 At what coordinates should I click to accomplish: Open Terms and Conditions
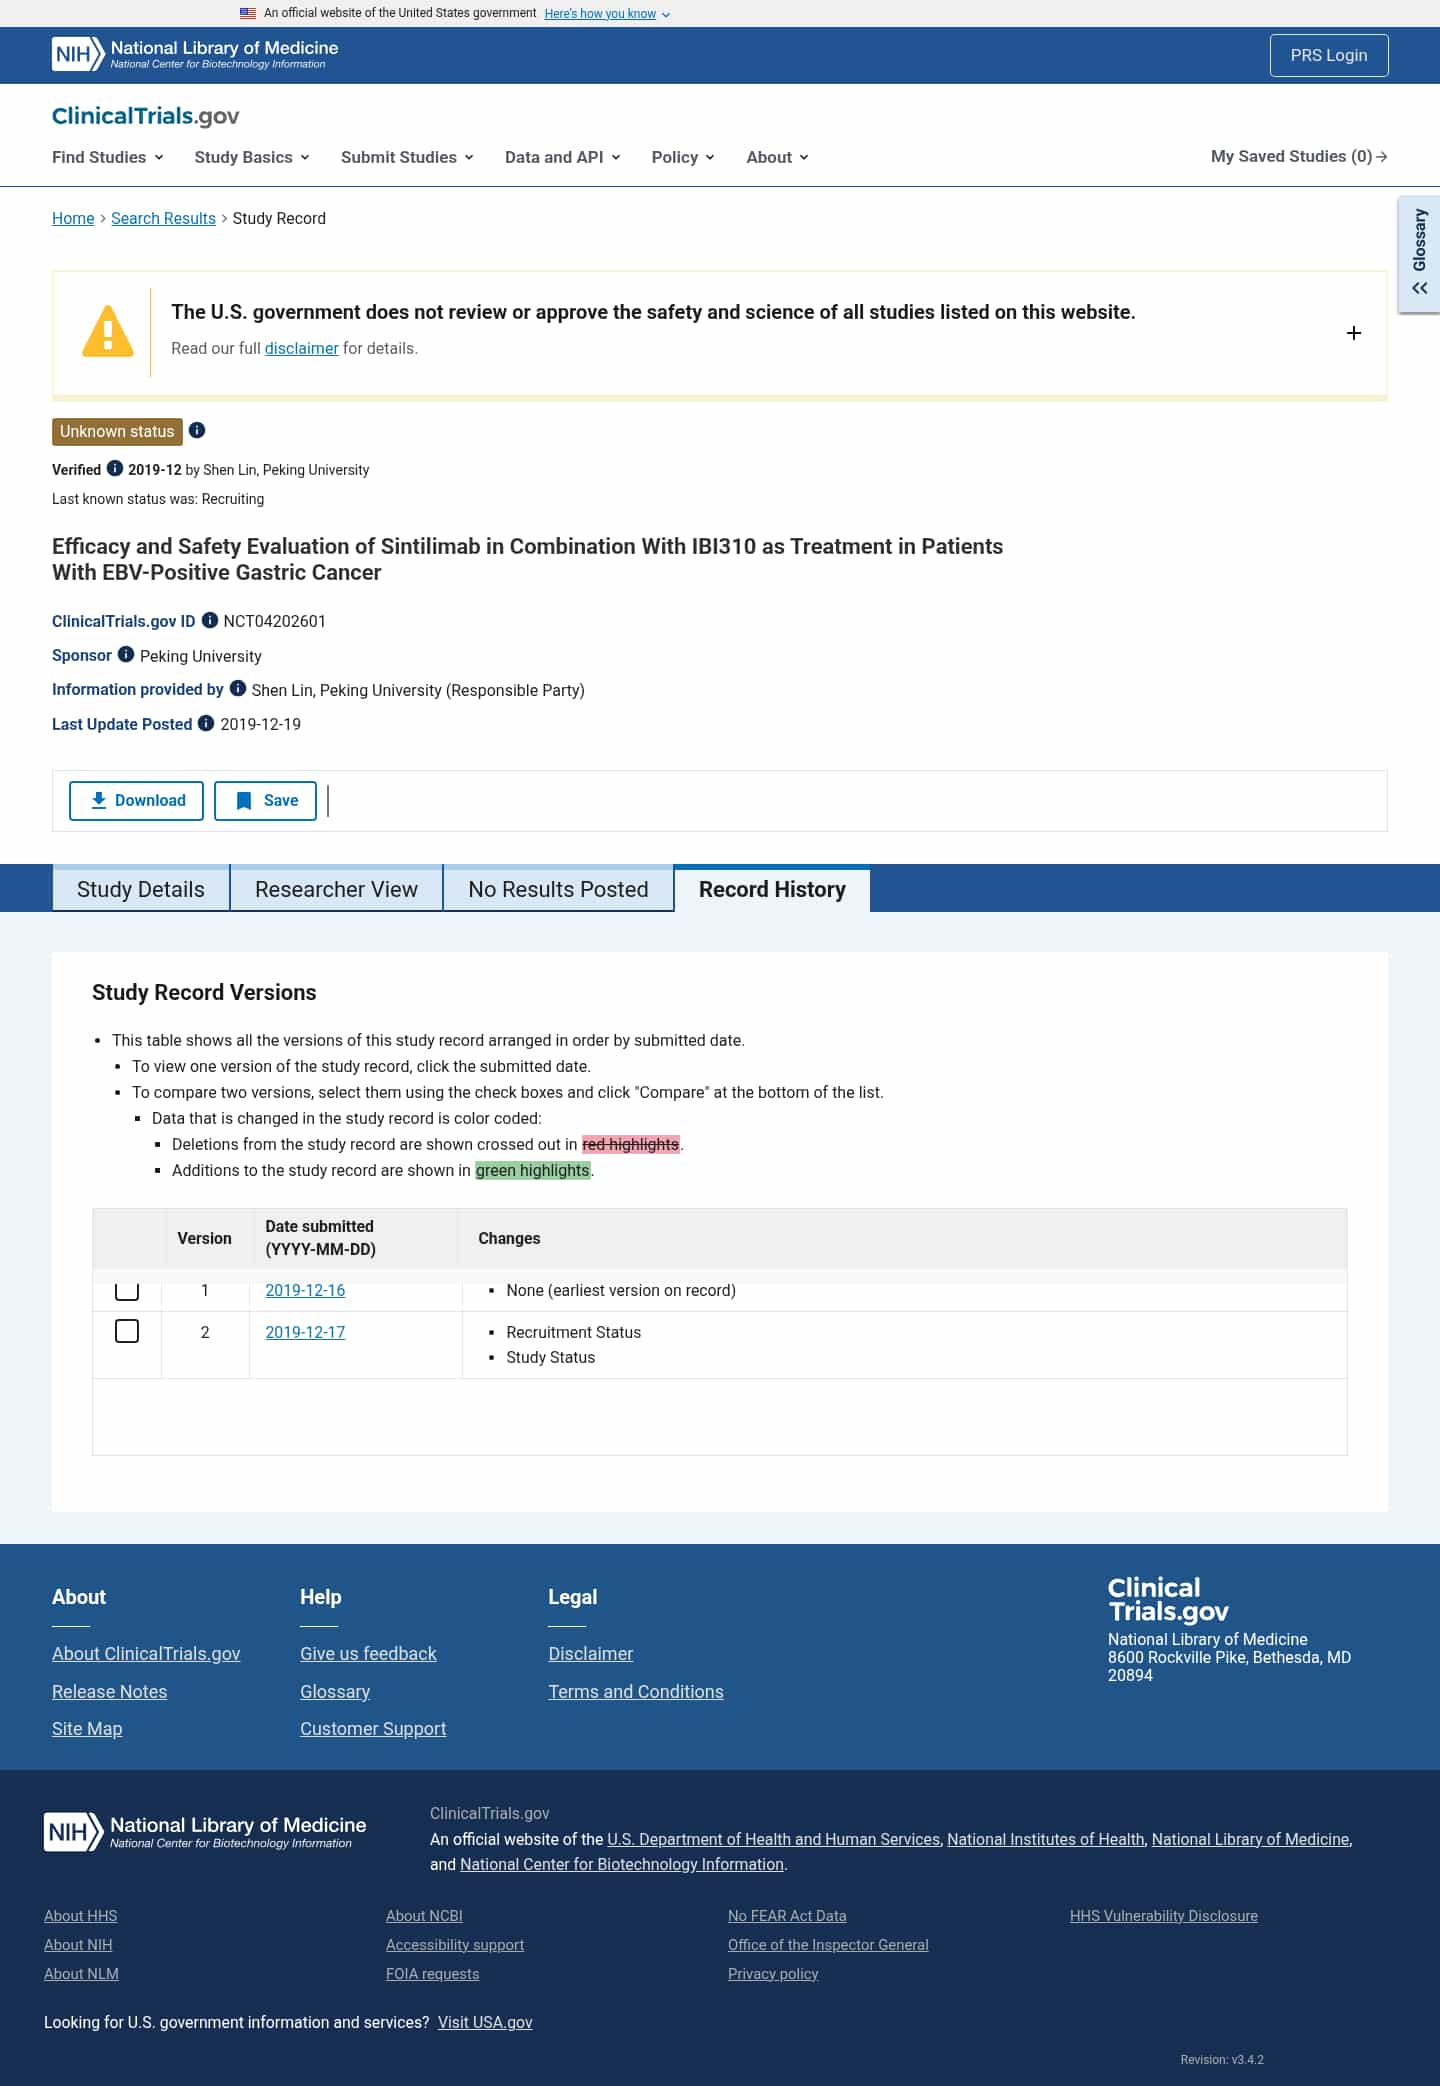[636, 1691]
